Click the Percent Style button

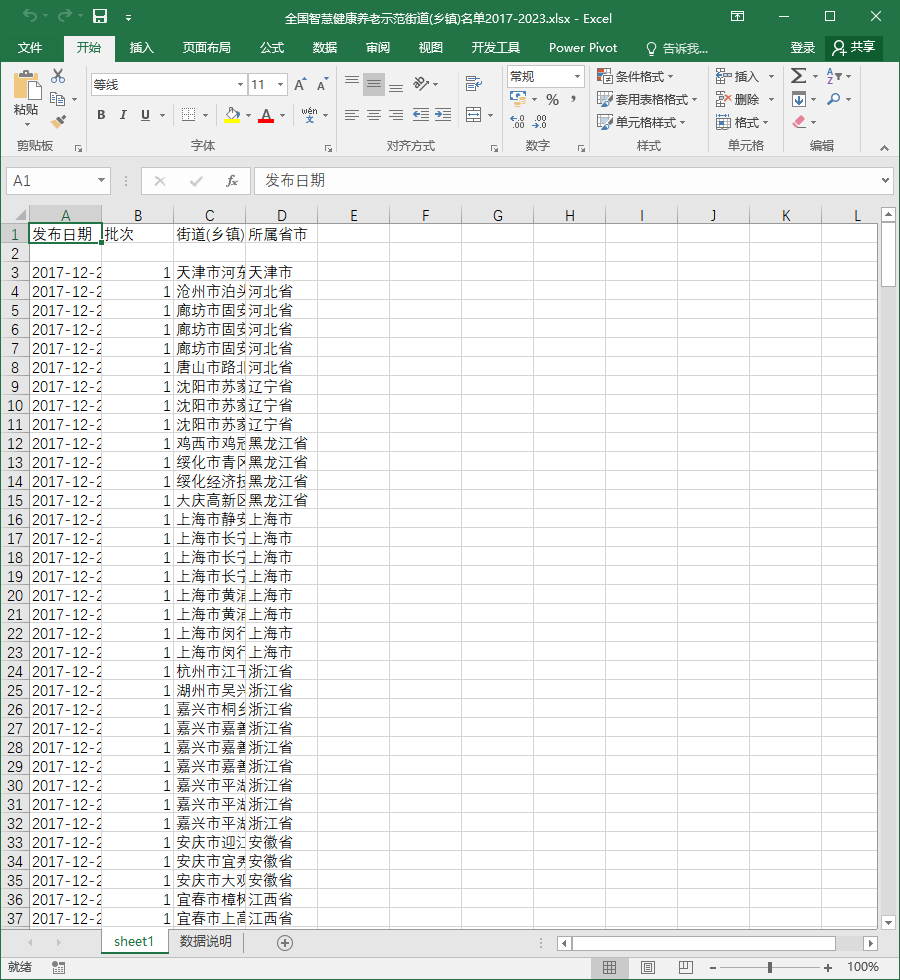coord(552,99)
